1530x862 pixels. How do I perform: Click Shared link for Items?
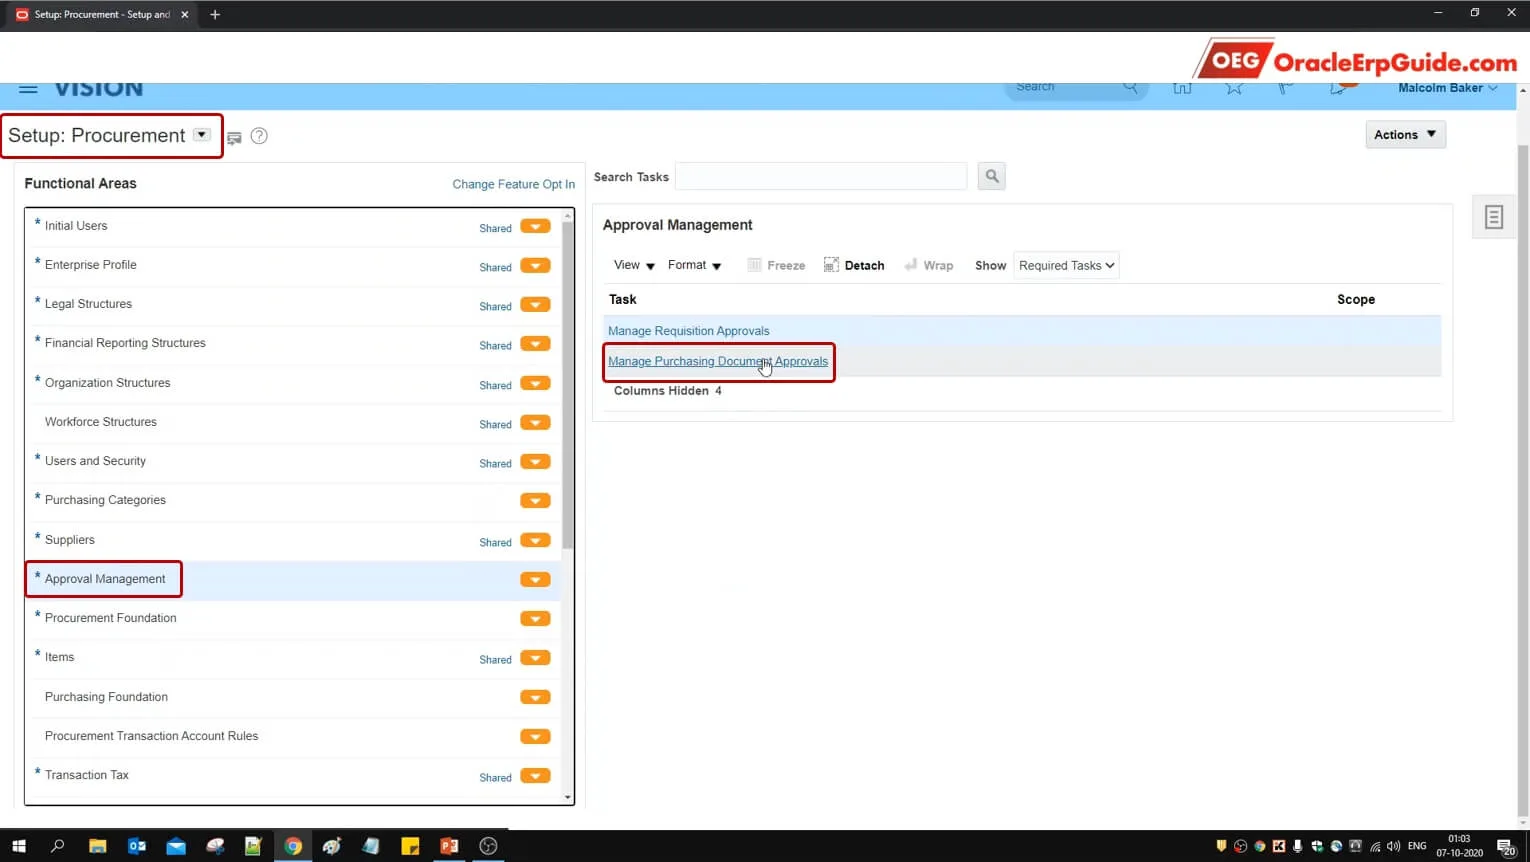click(x=495, y=660)
